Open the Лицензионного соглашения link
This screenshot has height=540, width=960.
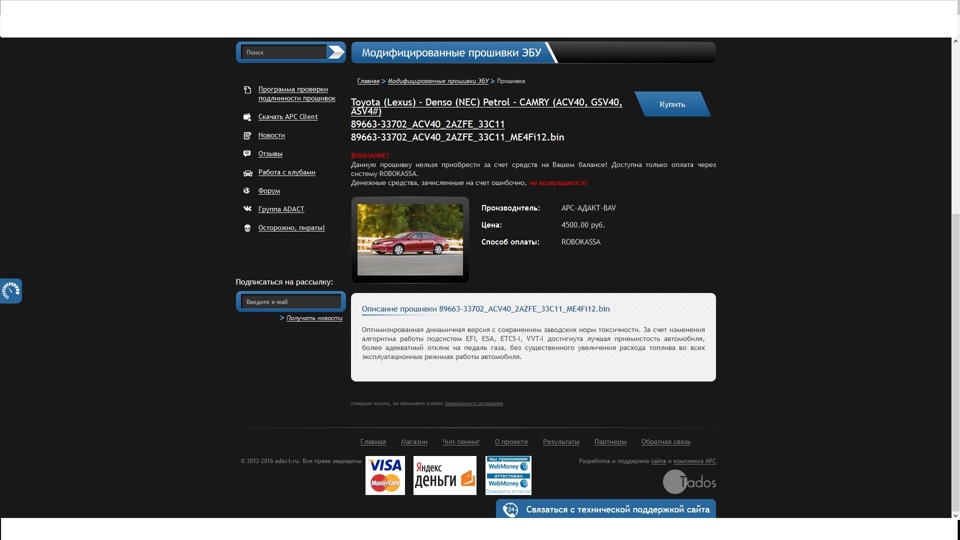[473, 403]
